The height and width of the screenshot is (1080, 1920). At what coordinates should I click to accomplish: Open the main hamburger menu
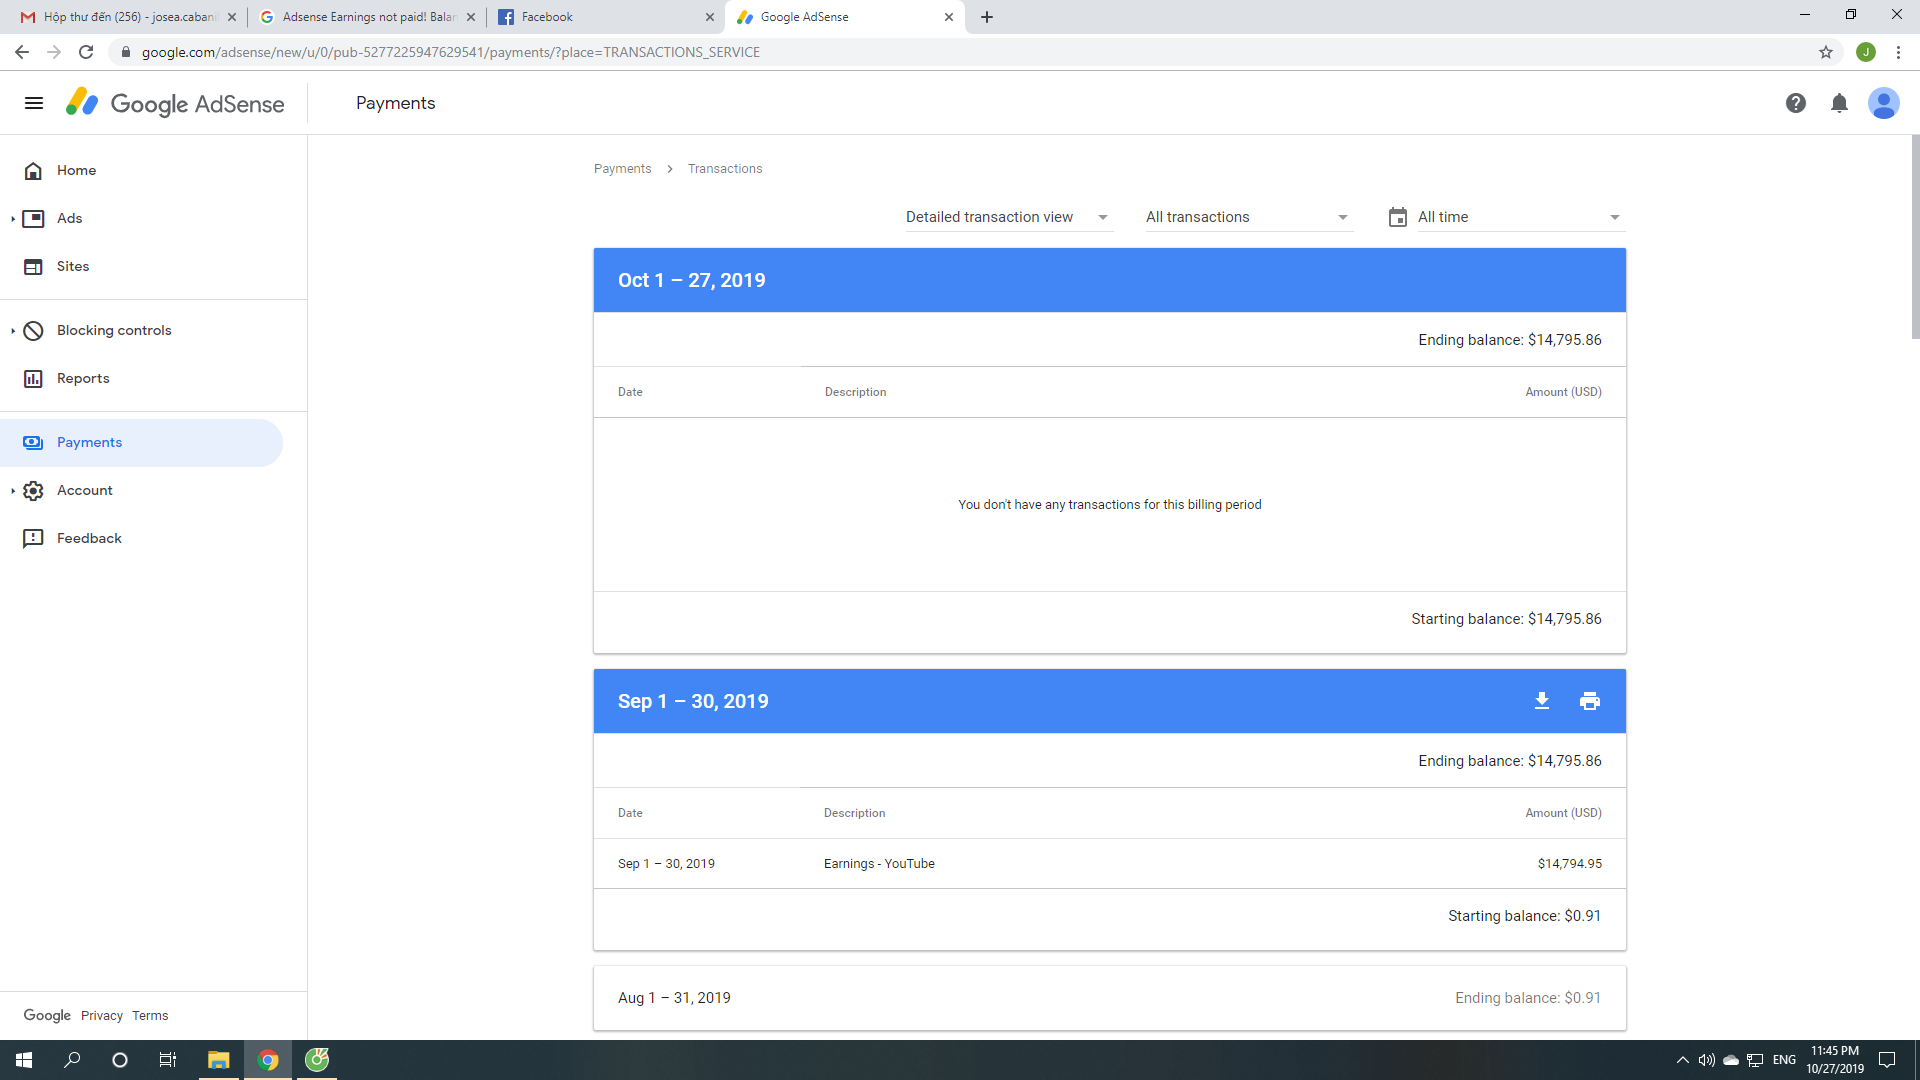click(34, 103)
